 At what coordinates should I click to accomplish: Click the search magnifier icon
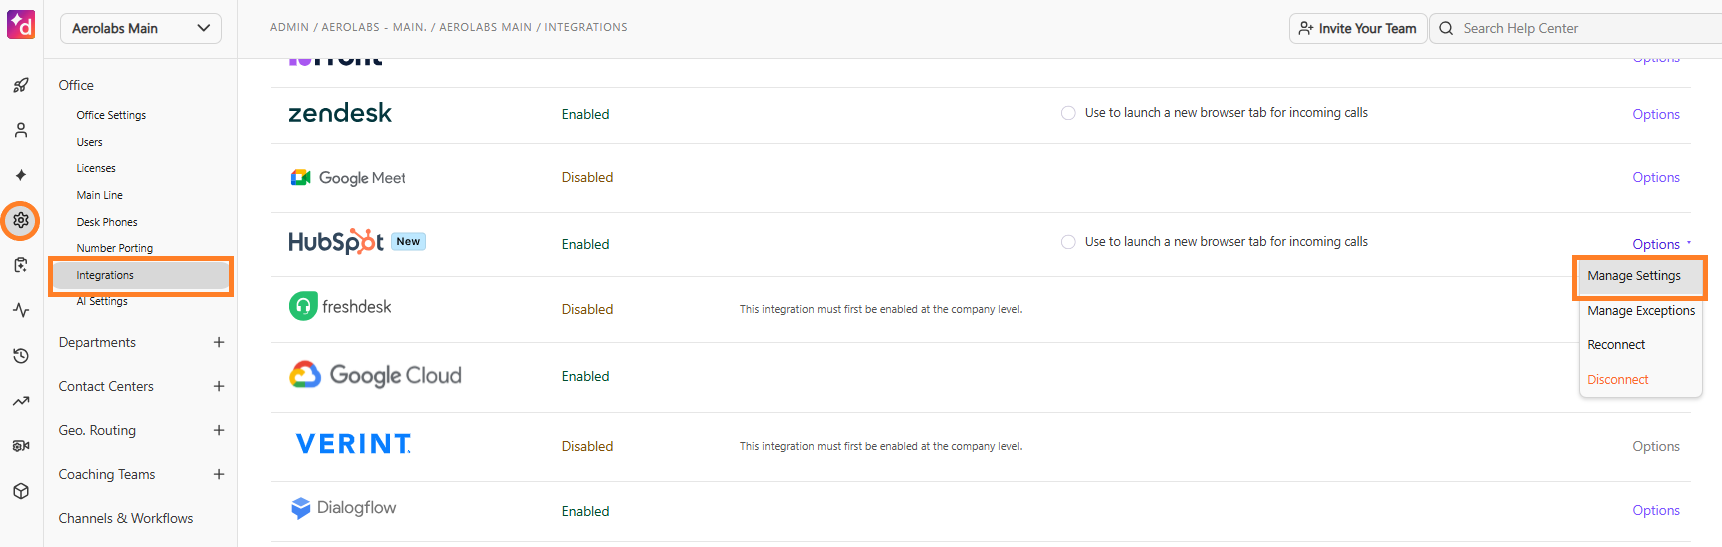tap(1446, 28)
